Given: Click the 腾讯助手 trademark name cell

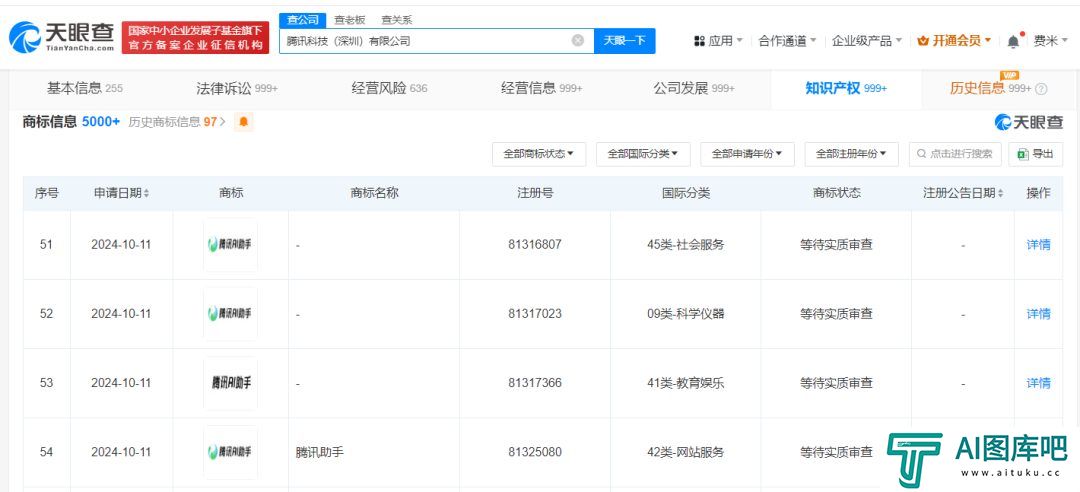Looking at the screenshot, I should click(320, 453).
